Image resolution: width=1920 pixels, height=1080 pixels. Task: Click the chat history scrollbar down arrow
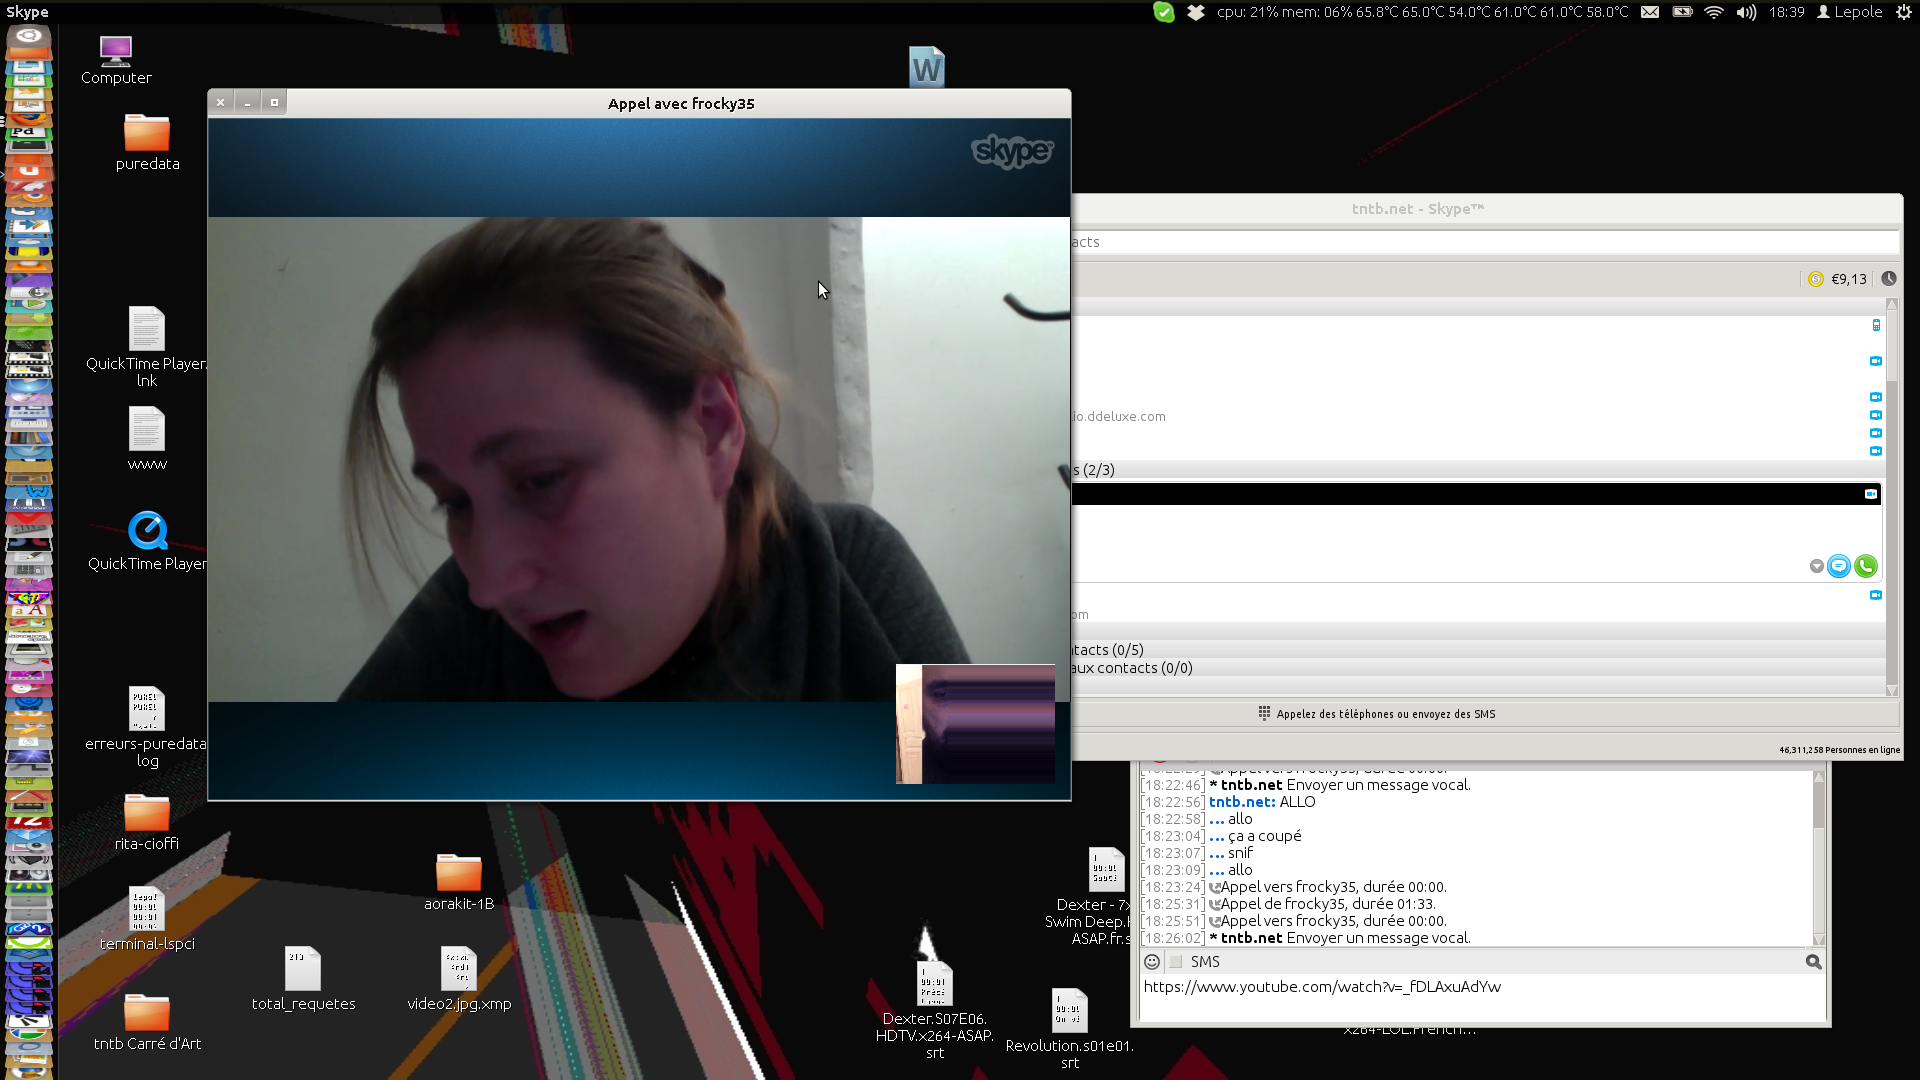(x=1818, y=939)
